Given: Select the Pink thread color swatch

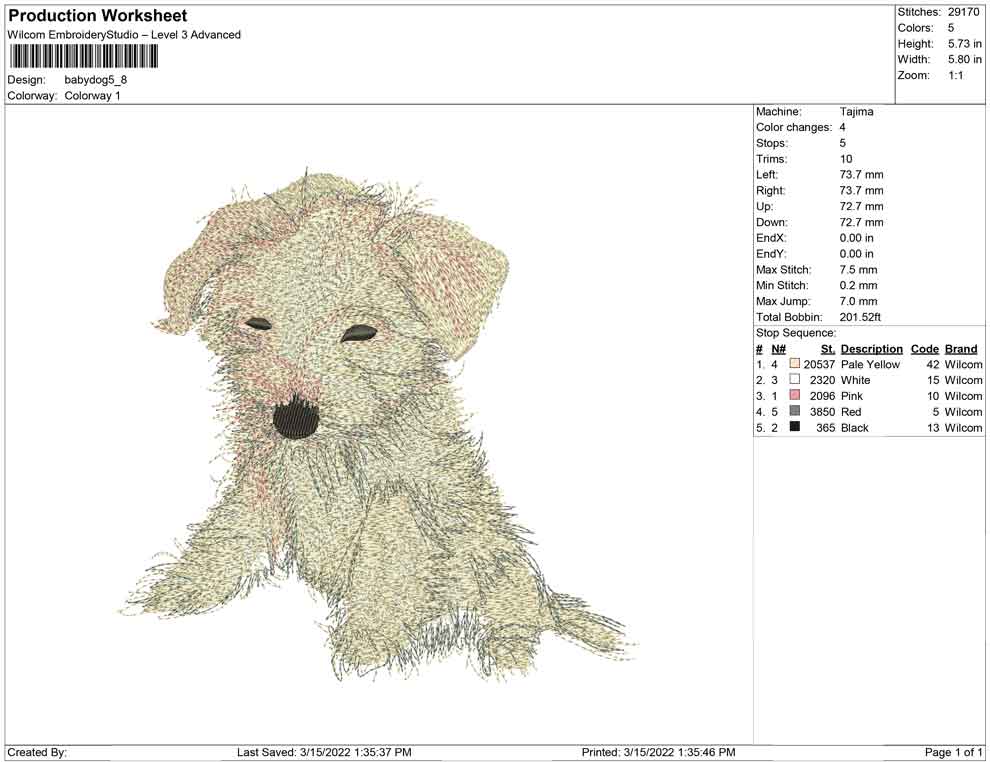Looking at the screenshot, I should click(794, 395).
